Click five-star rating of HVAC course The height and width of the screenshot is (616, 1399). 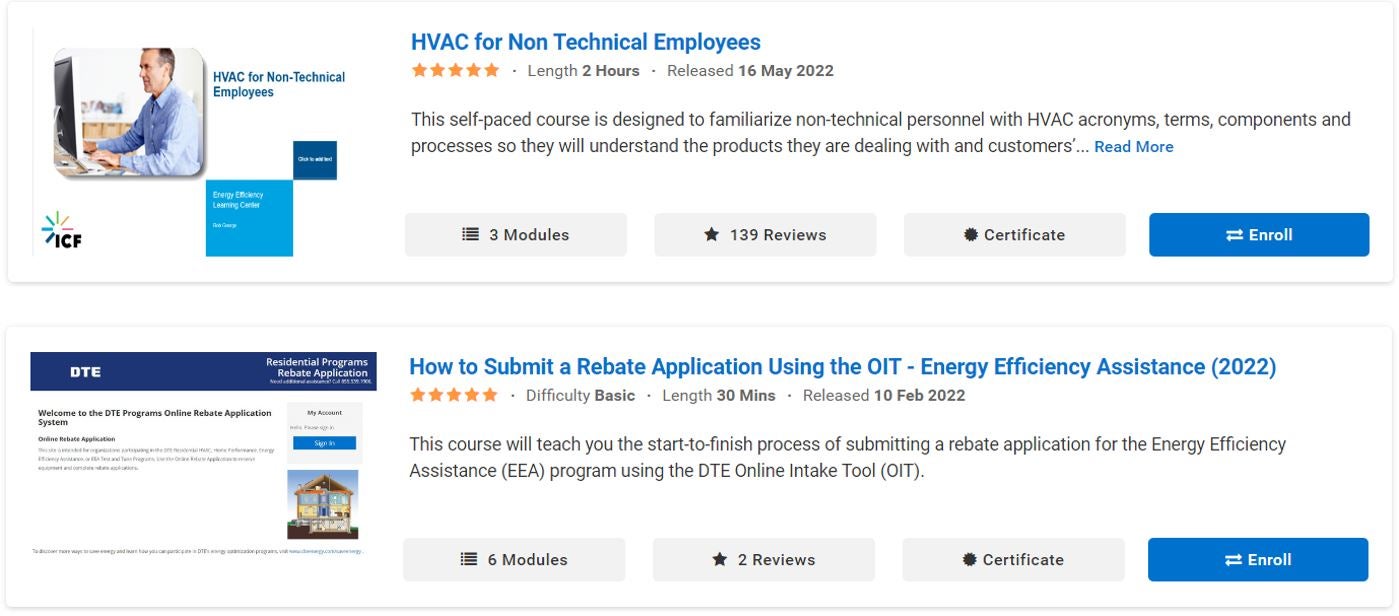click(x=455, y=70)
